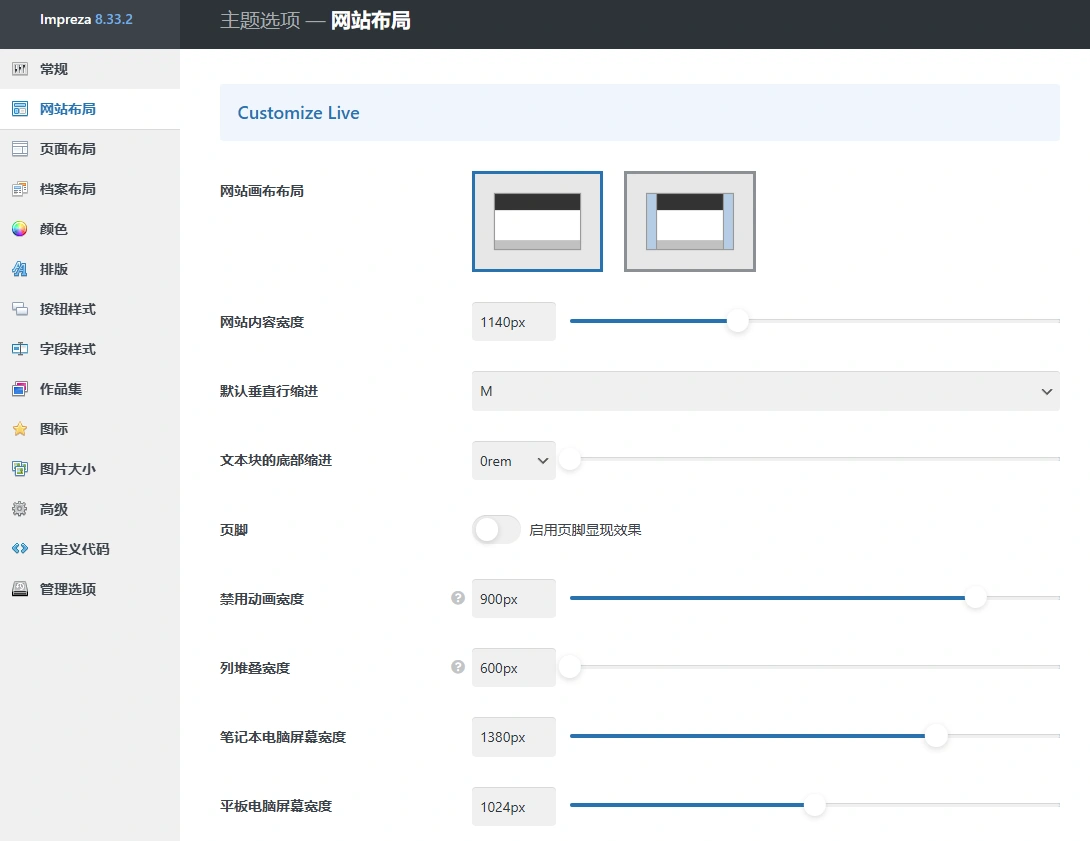
Task: Open the 0rem unit dropdown for 文本块的底部缩进
Action: pyautogui.click(x=513, y=460)
